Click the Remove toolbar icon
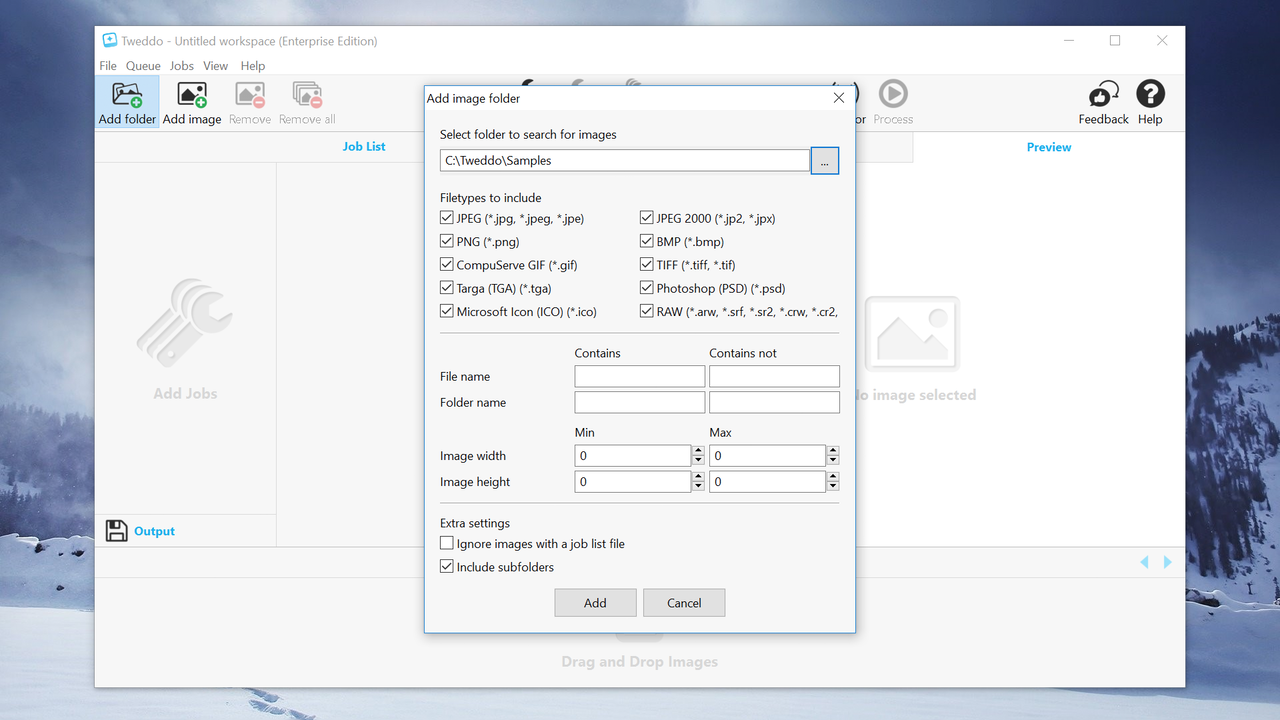 point(250,95)
